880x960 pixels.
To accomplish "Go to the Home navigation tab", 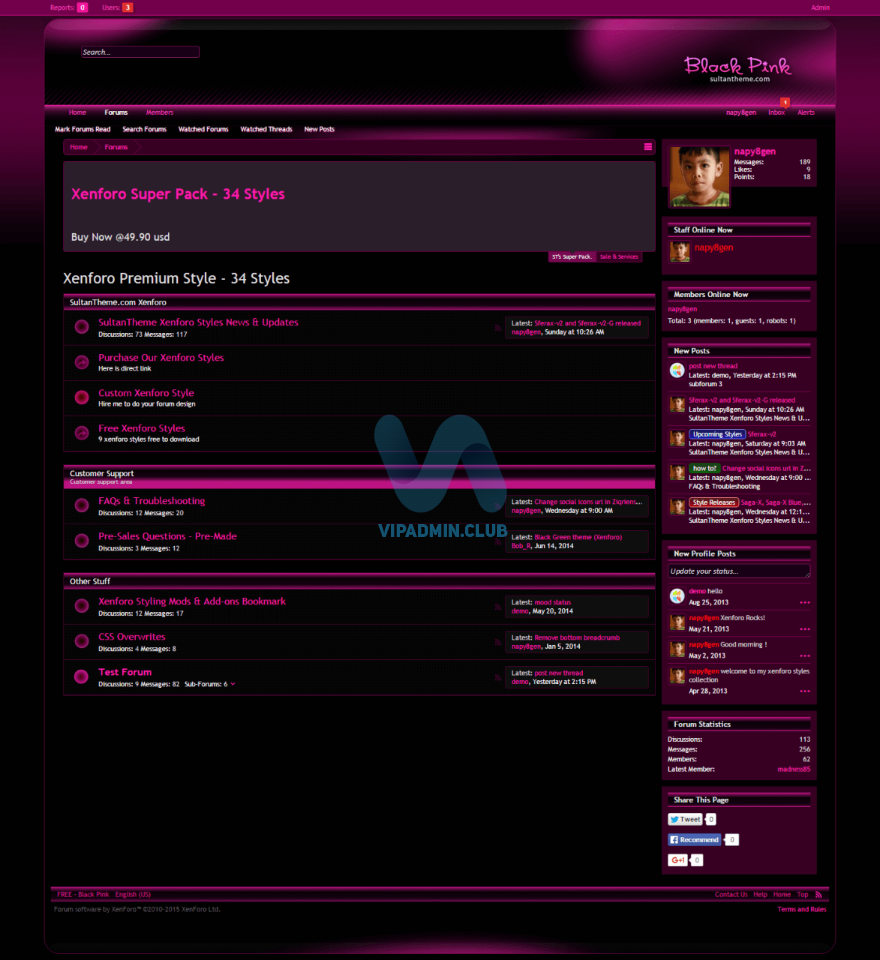I will [77, 113].
